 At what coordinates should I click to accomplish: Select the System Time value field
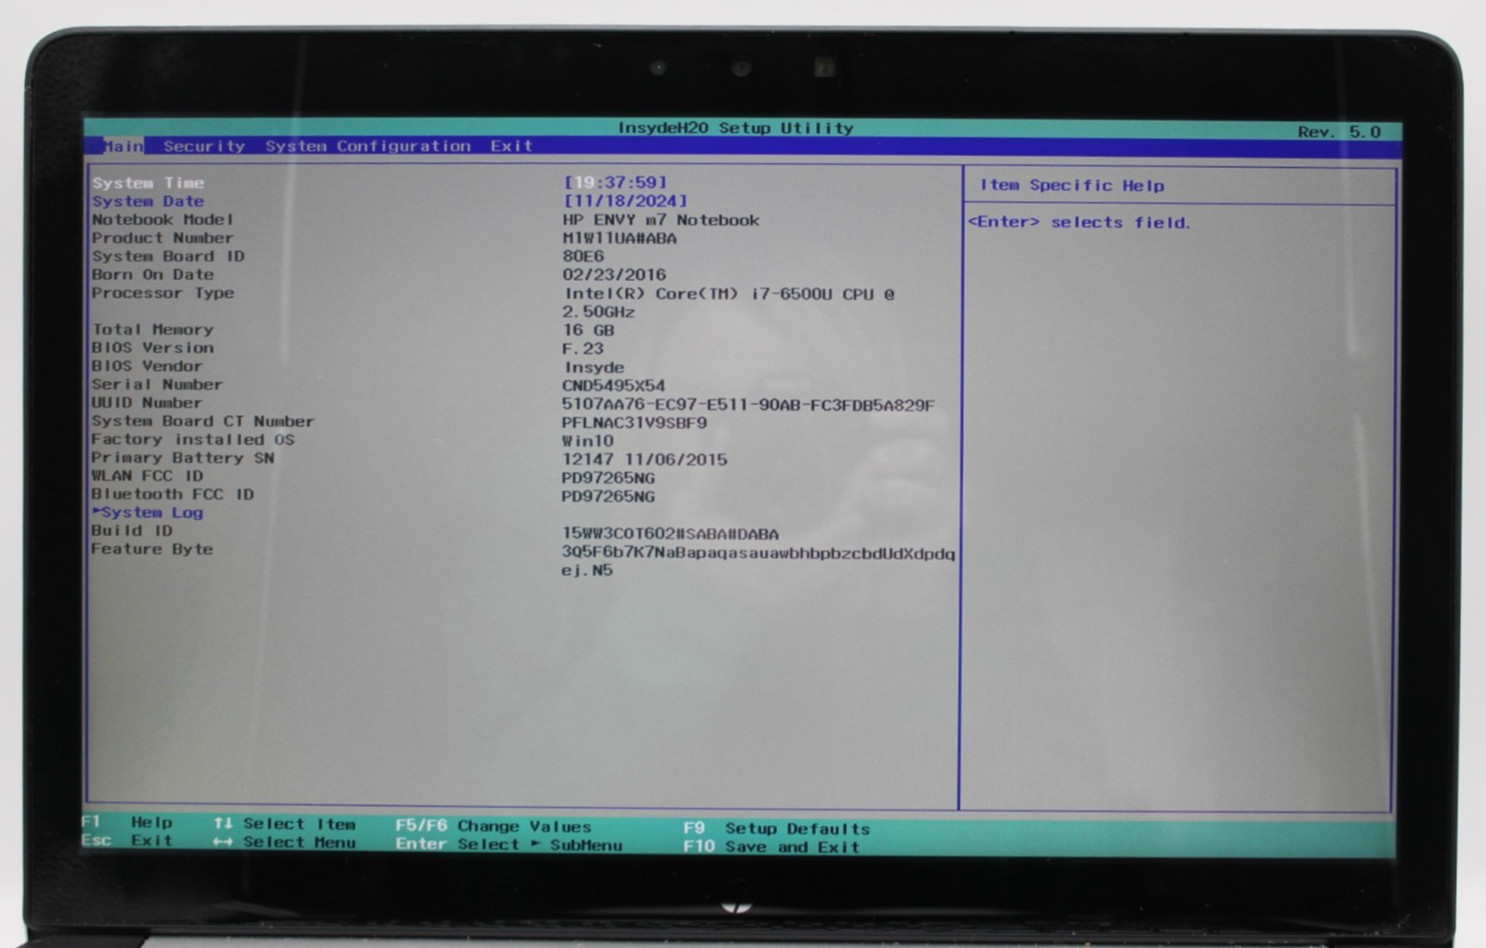(x=615, y=182)
